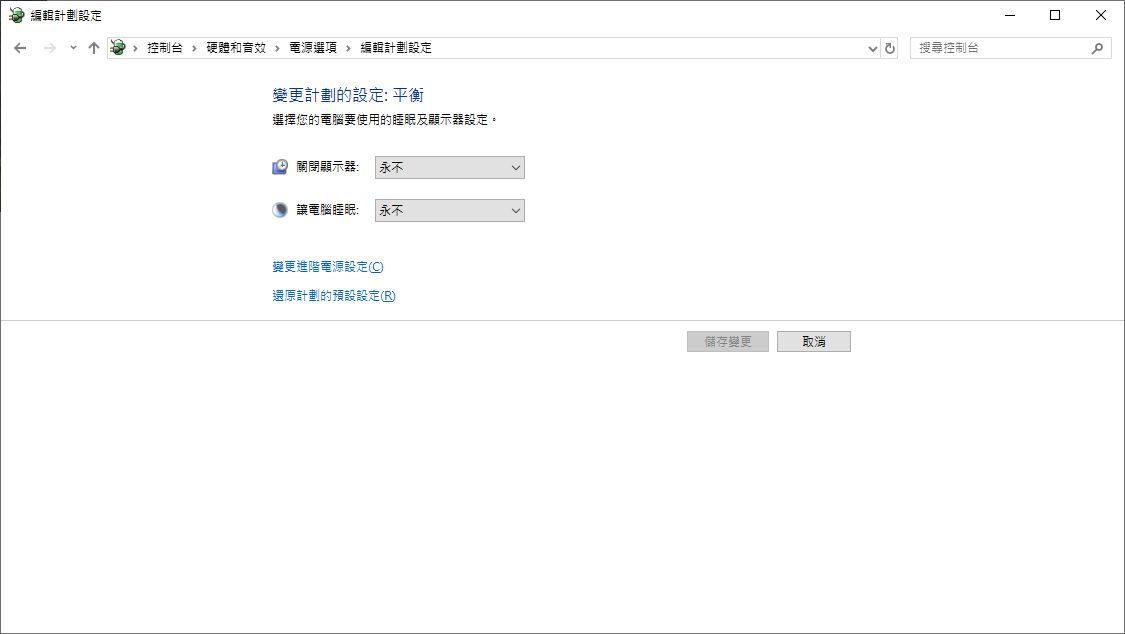This screenshot has width=1125, height=634.
Task: Expand the address bar history dropdown
Action: (873, 48)
